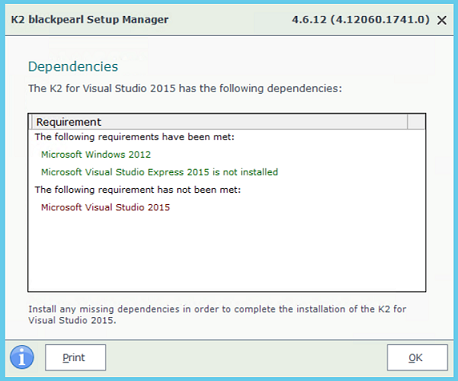
Task: Click the K2 blackpearl Setup Manager title
Action: click(x=90, y=20)
